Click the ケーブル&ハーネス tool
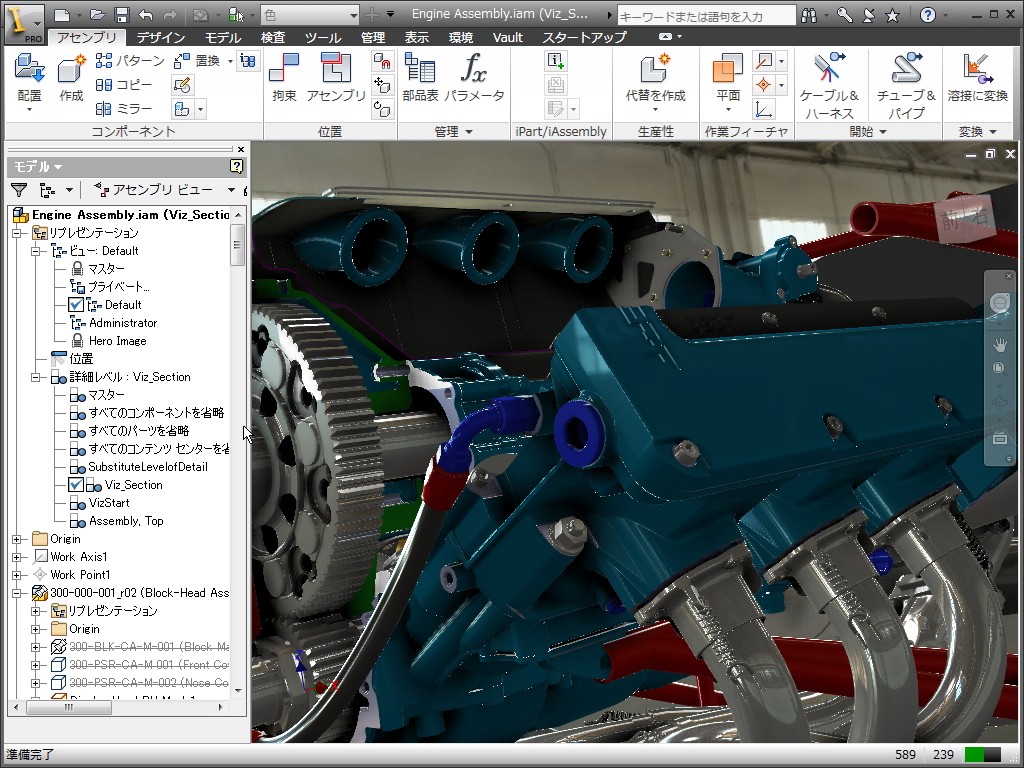Image resolution: width=1024 pixels, height=768 pixels. [x=829, y=85]
